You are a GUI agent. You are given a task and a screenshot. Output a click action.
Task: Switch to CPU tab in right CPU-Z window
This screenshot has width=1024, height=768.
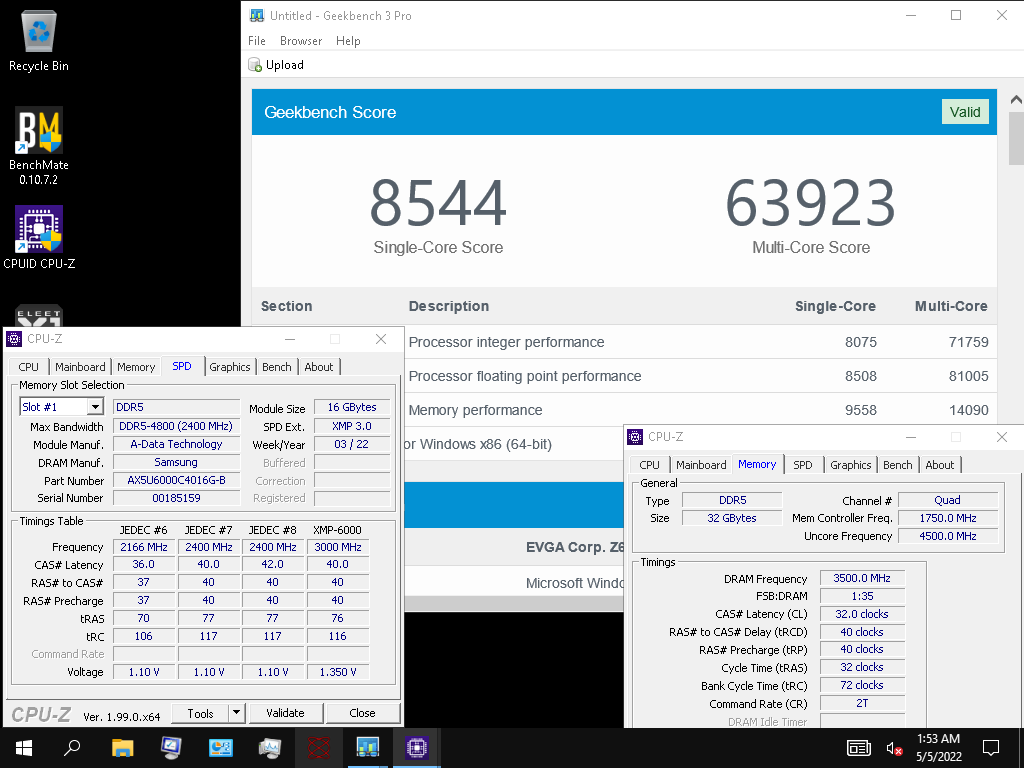pos(649,465)
